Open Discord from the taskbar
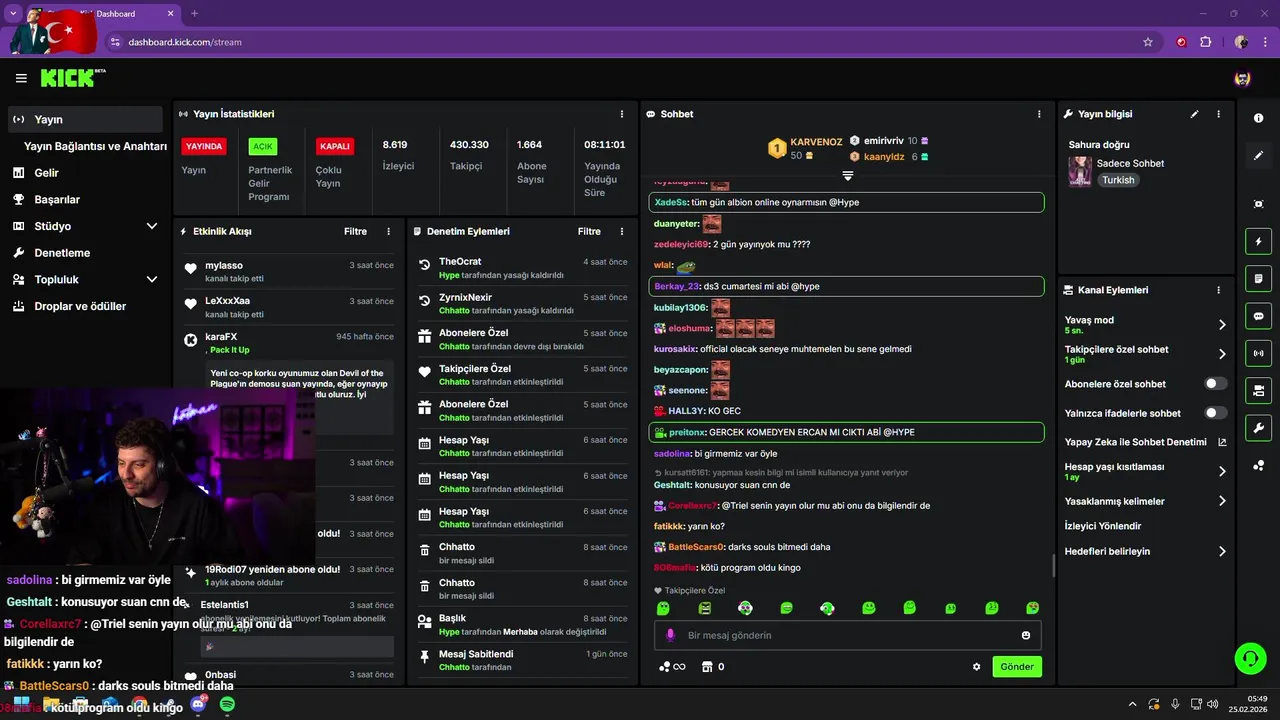1280x720 pixels. pos(198,705)
